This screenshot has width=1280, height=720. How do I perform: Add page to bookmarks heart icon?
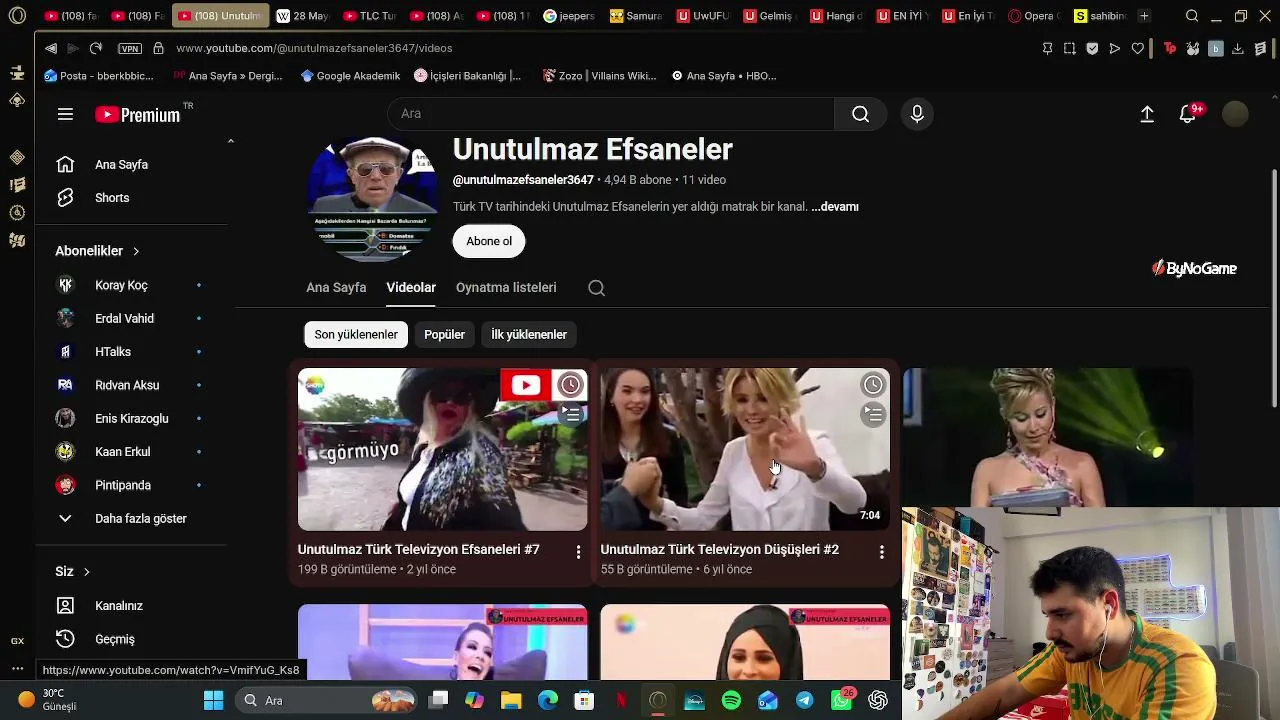pyautogui.click(x=1137, y=48)
